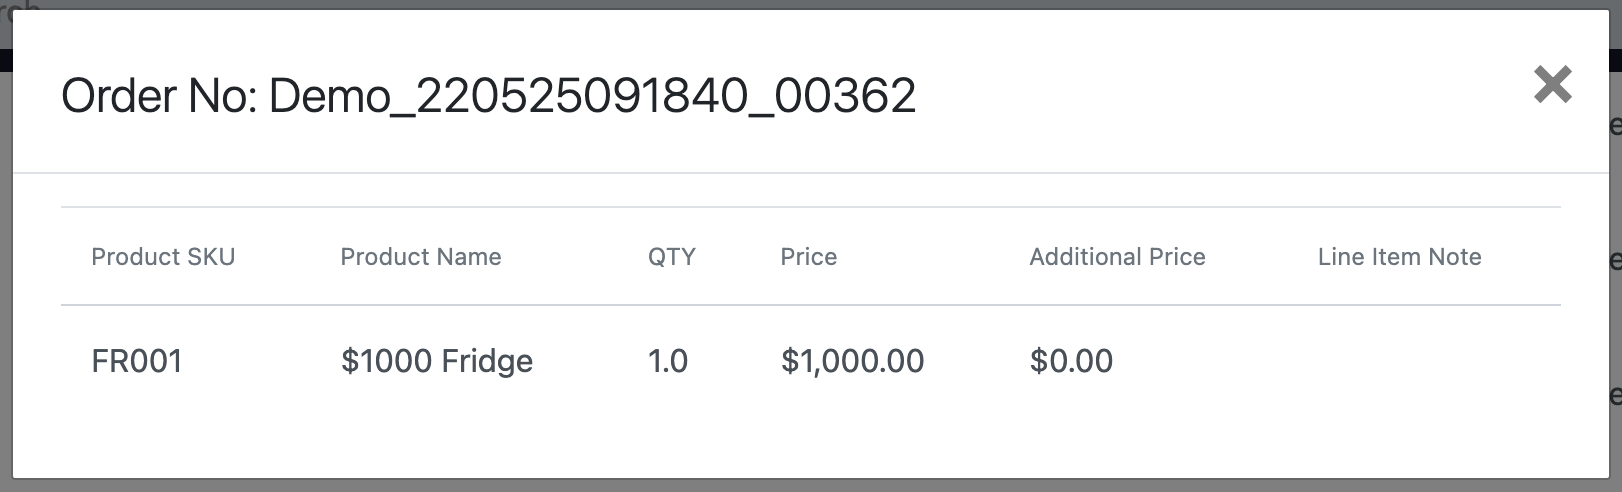Viewport: 1622px width, 492px height.
Task: Click the "Order No:" label in the title
Action: [x=160, y=96]
